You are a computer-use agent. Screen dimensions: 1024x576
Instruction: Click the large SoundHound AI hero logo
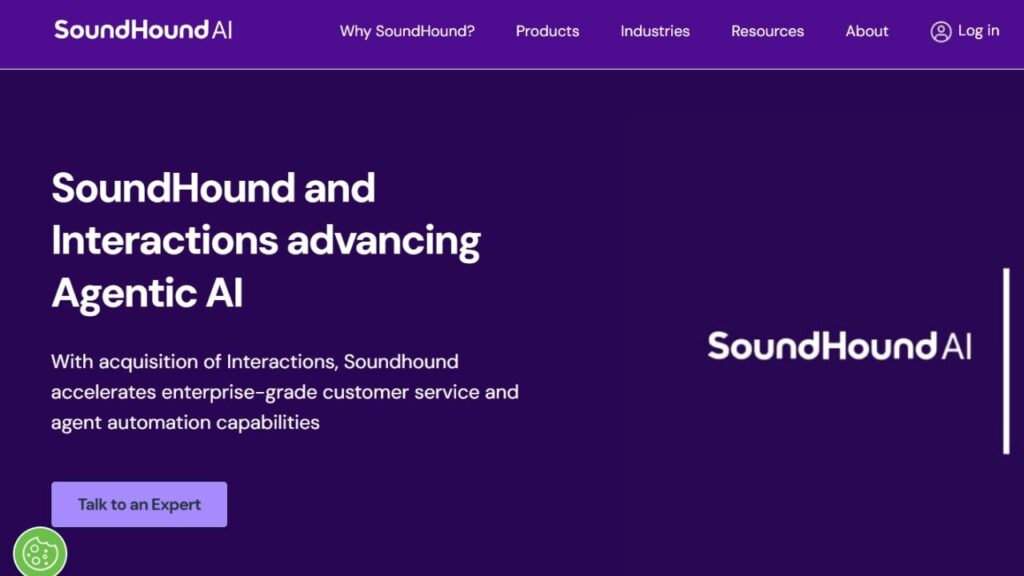[x=839, y=346]
